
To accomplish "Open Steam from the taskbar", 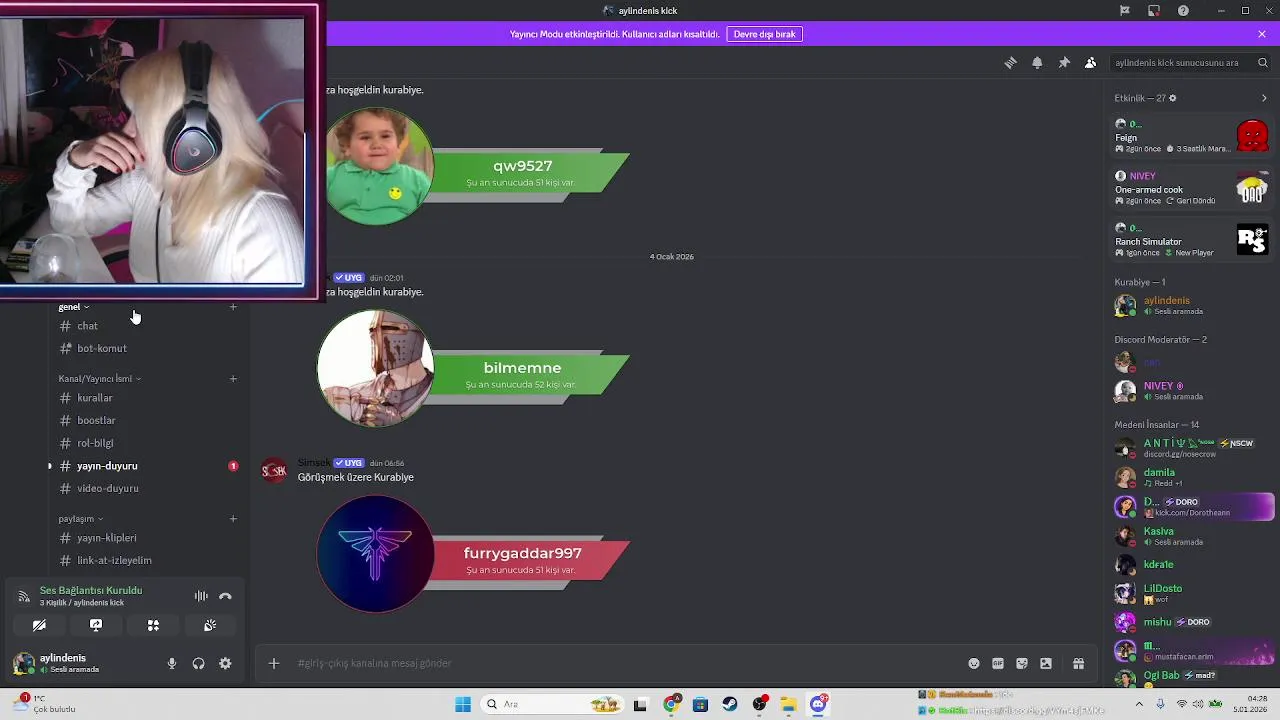I will [x=730, y=704].
